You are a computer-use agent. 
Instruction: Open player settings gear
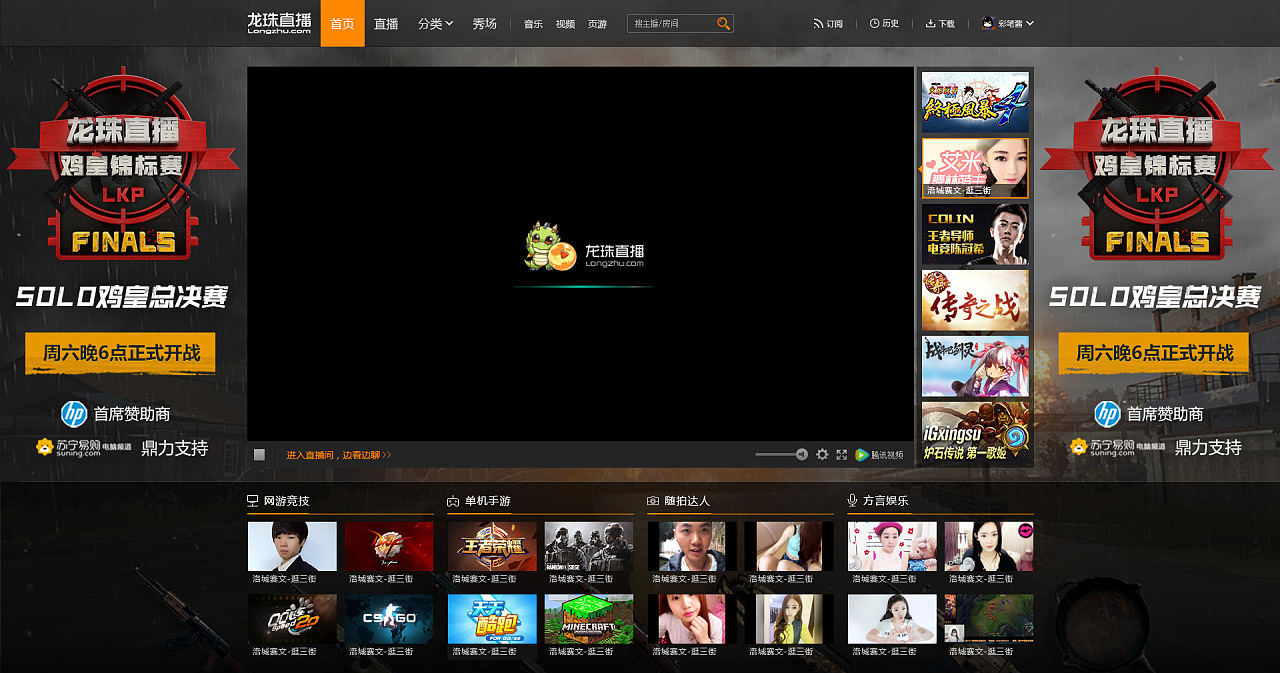[822, 454]
